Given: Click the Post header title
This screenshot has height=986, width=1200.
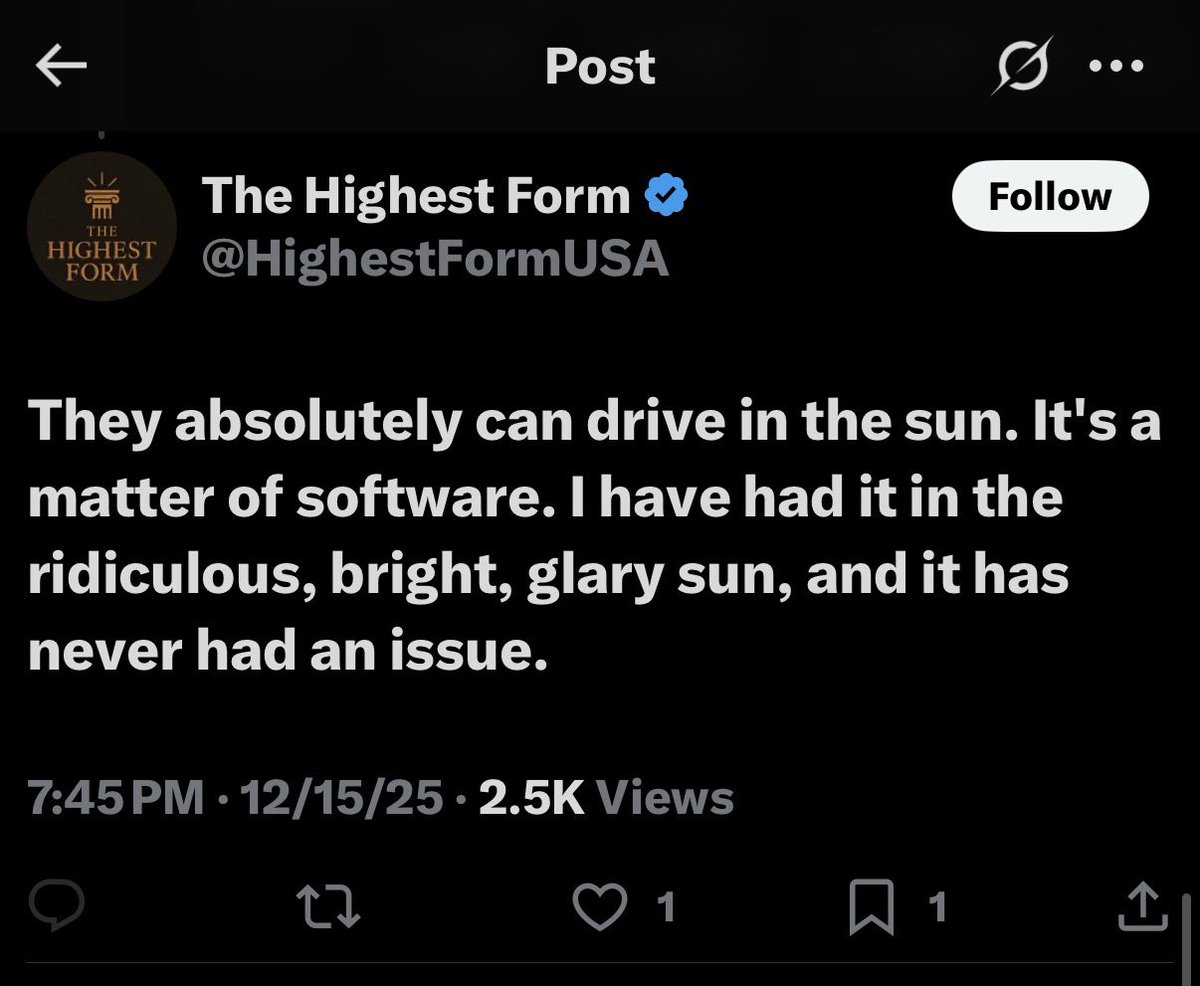Looking at the screenshot, I should pyautogui.click(x=600, y=67).
